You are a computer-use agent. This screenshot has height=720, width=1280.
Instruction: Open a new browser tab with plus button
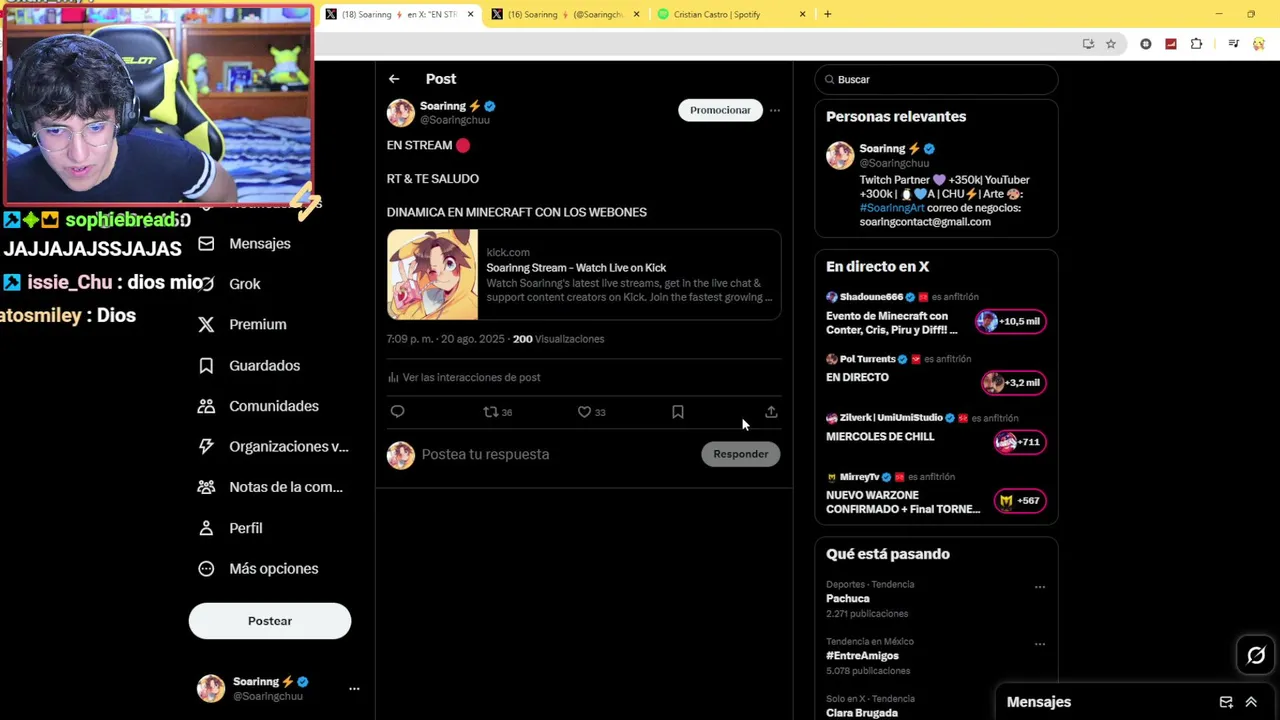[827, 14]
